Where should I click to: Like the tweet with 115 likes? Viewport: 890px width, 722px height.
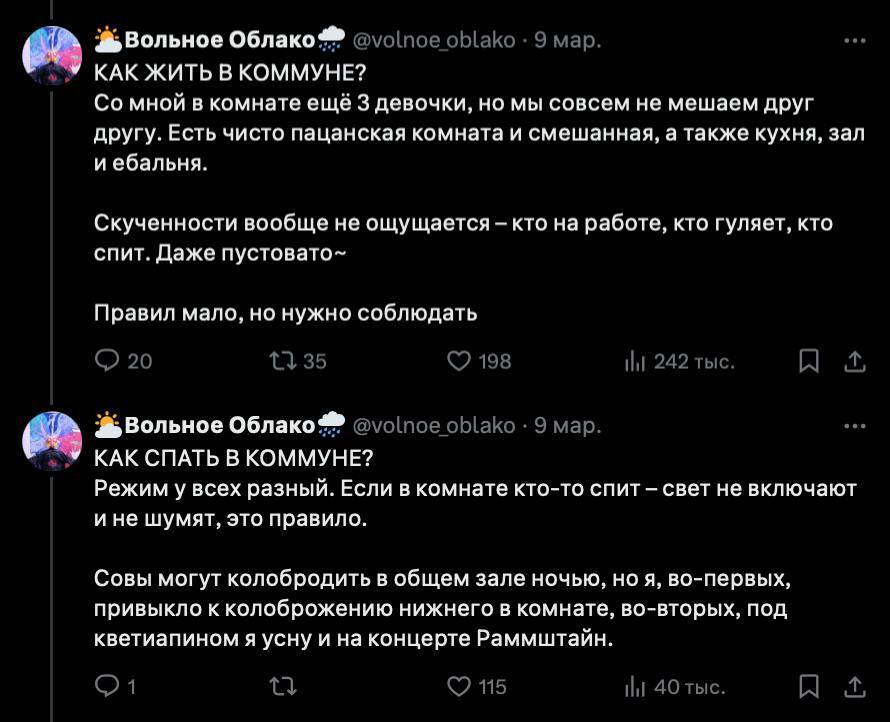point(459,686)
